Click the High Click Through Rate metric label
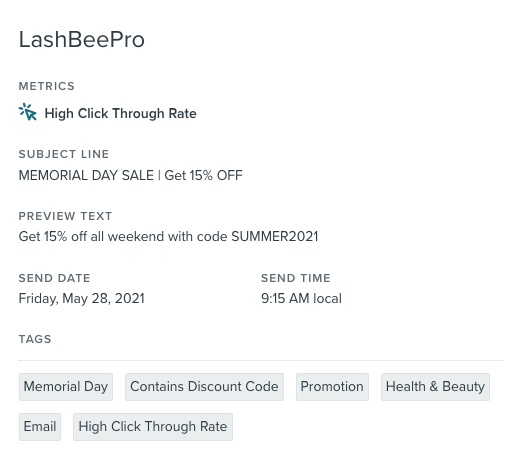The width and height of the screenshot is (524, 457). [121, 114]
